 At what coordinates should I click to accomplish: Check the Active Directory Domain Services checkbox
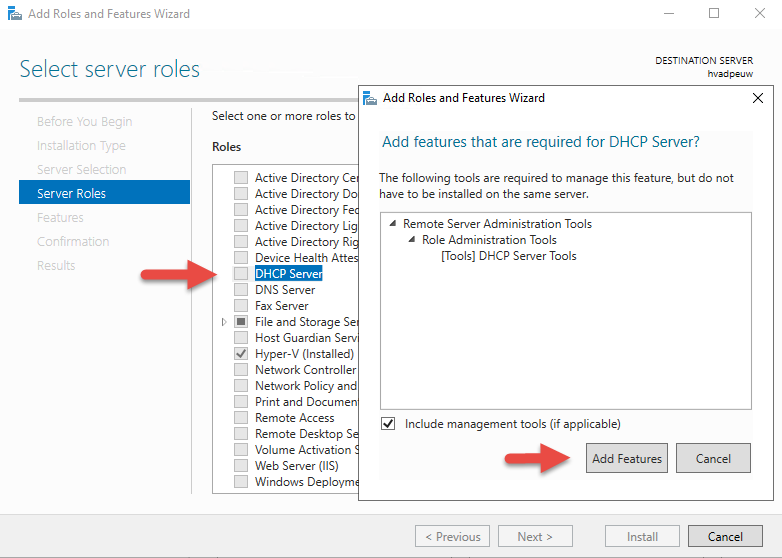pos(241,193)
